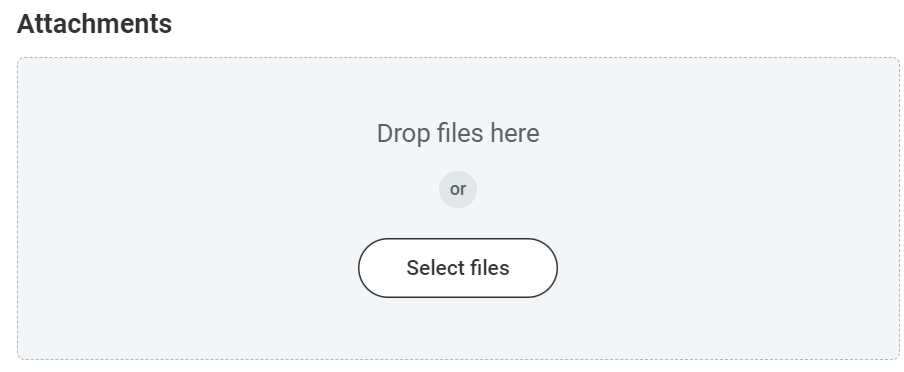
Task: Open the file picker via Select files
Action: [458, 268]
